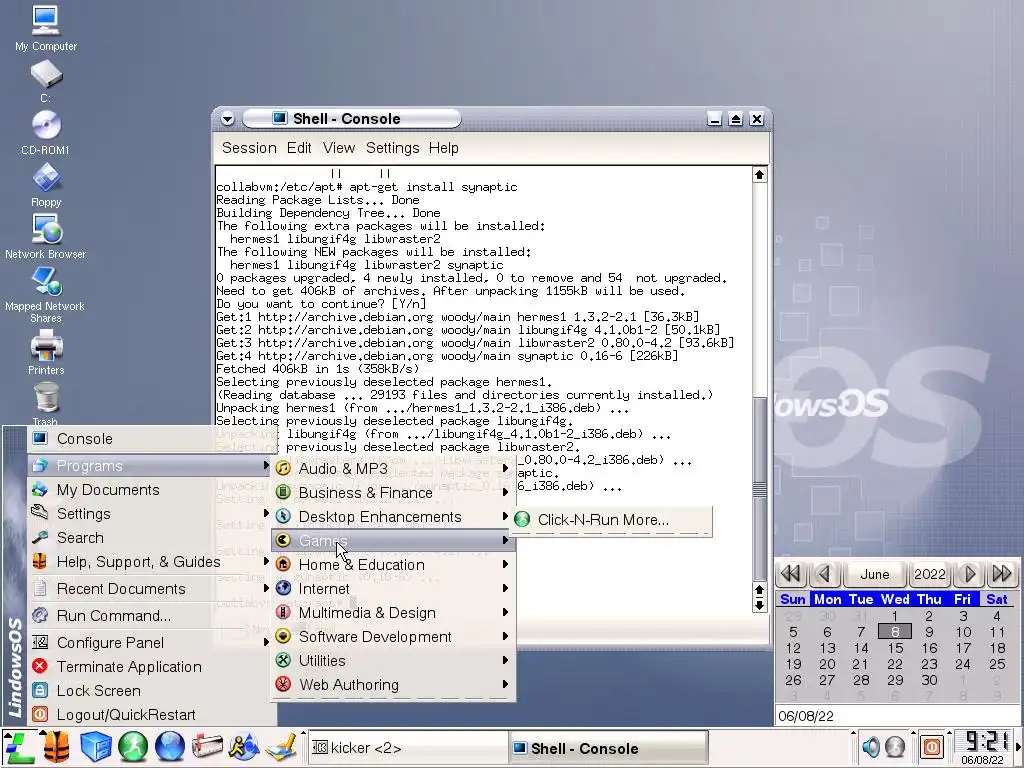Open Mapped Network Shares icon
Image resolution: width=1024 pixels, height=768 pixels.
pyautogui.click(x=46, y=295)
